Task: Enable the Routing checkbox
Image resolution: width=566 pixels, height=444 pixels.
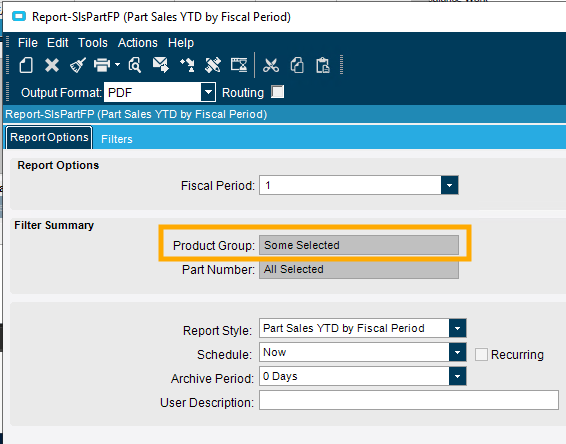Action: (x=278, y=92)
